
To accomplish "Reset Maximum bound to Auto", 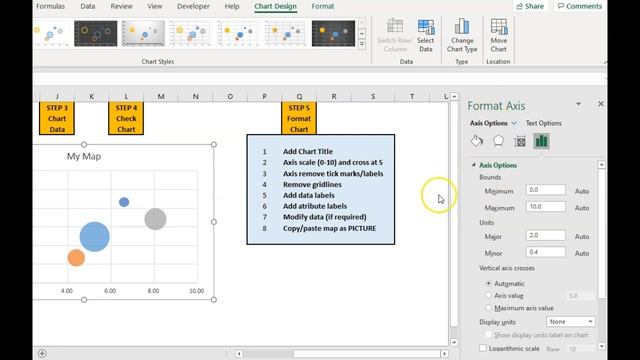I will [582, 208].
